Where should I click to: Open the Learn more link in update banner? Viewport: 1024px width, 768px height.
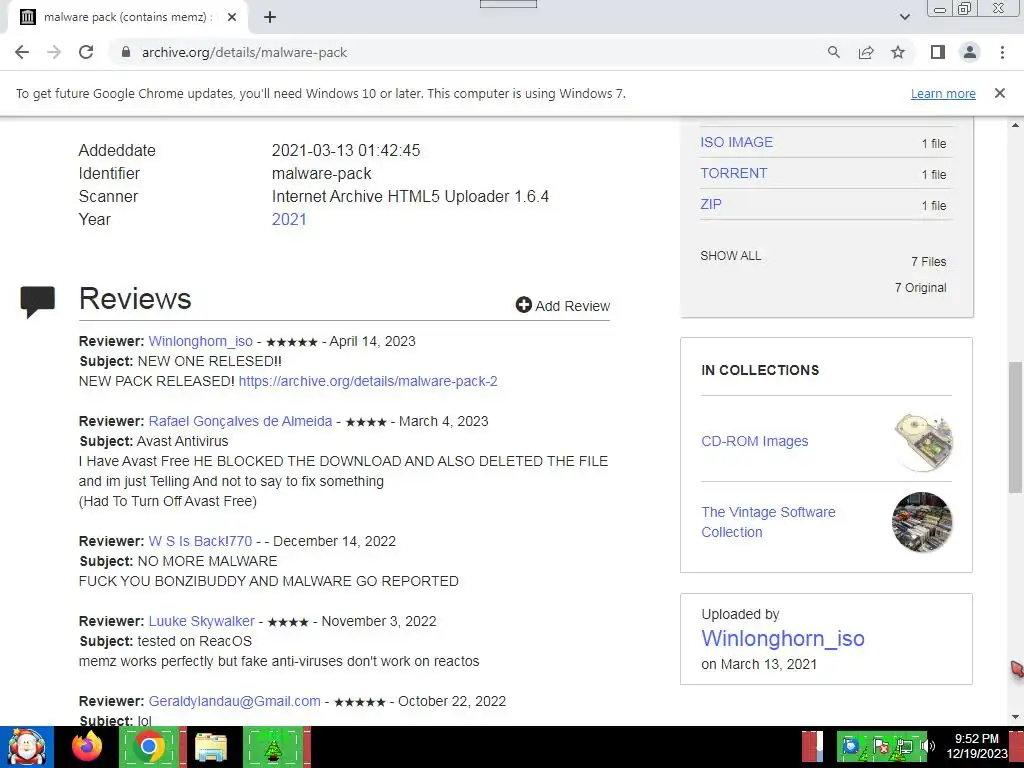pyautogui.click(x=943, y=93)
